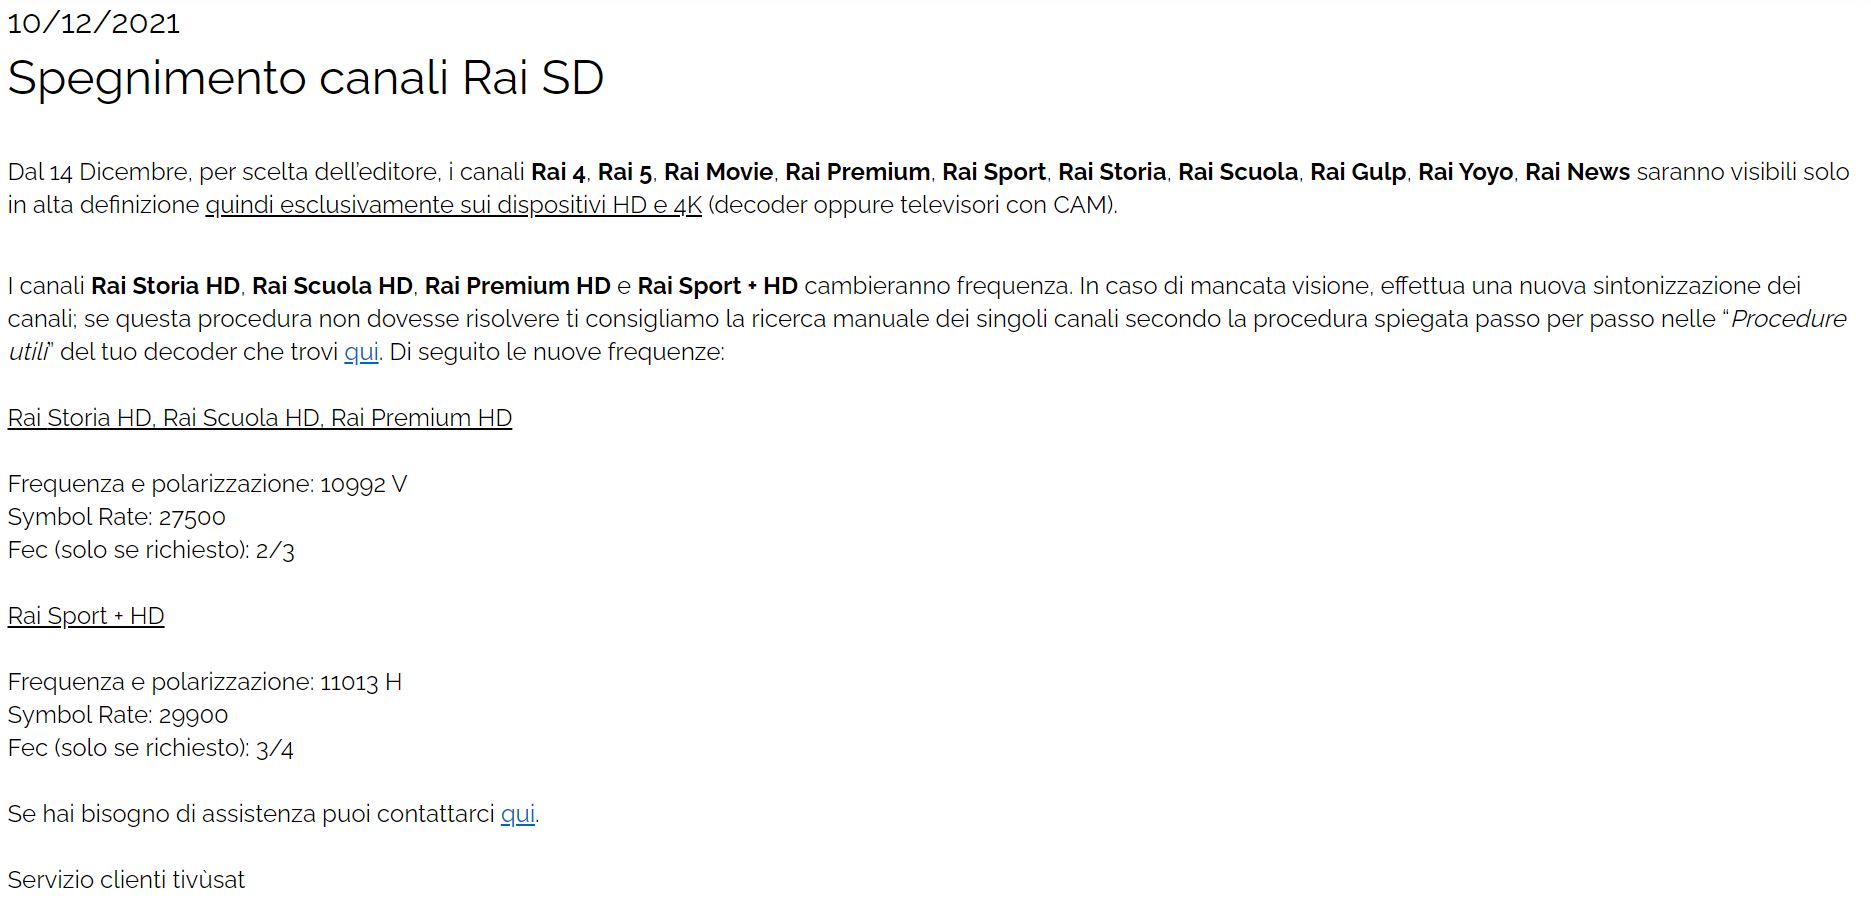1871x905 pixels.
Task: Click the bold 'Rai News' text
Action: pos(1577,172)
